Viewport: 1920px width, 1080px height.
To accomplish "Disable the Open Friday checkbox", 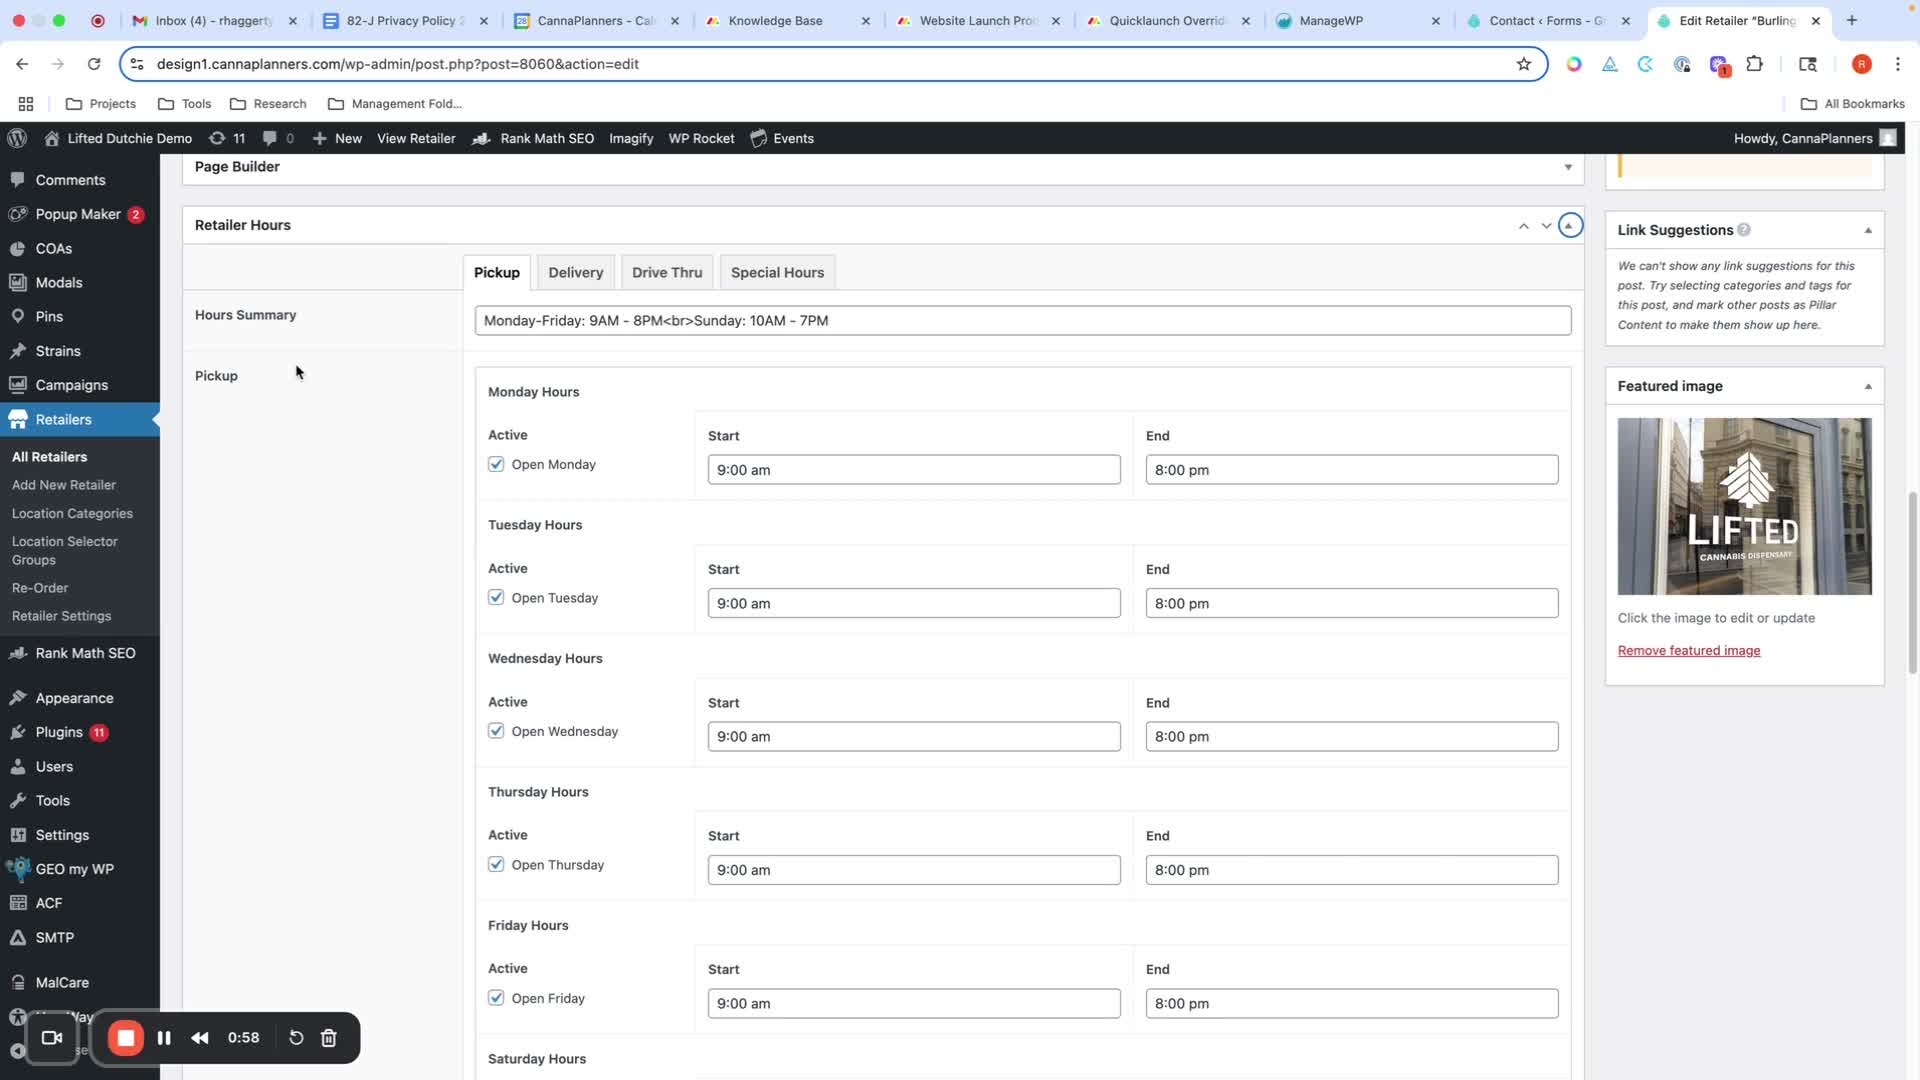I will [x=496, y=998].
